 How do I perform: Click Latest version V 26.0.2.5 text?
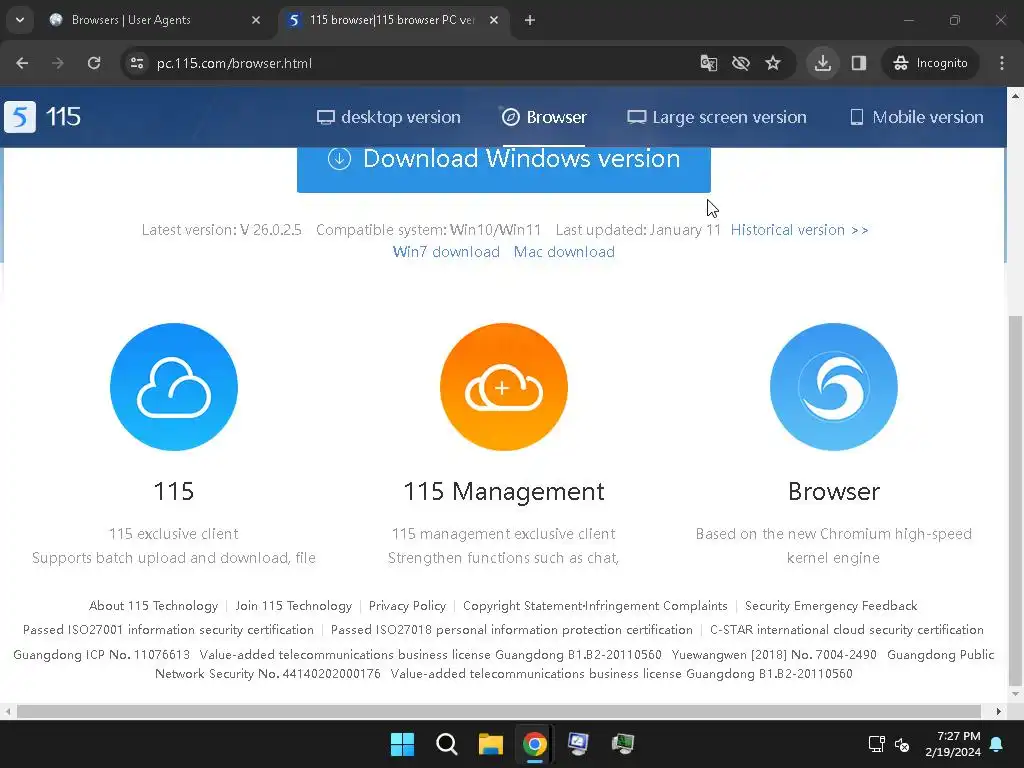pos(221,230)
